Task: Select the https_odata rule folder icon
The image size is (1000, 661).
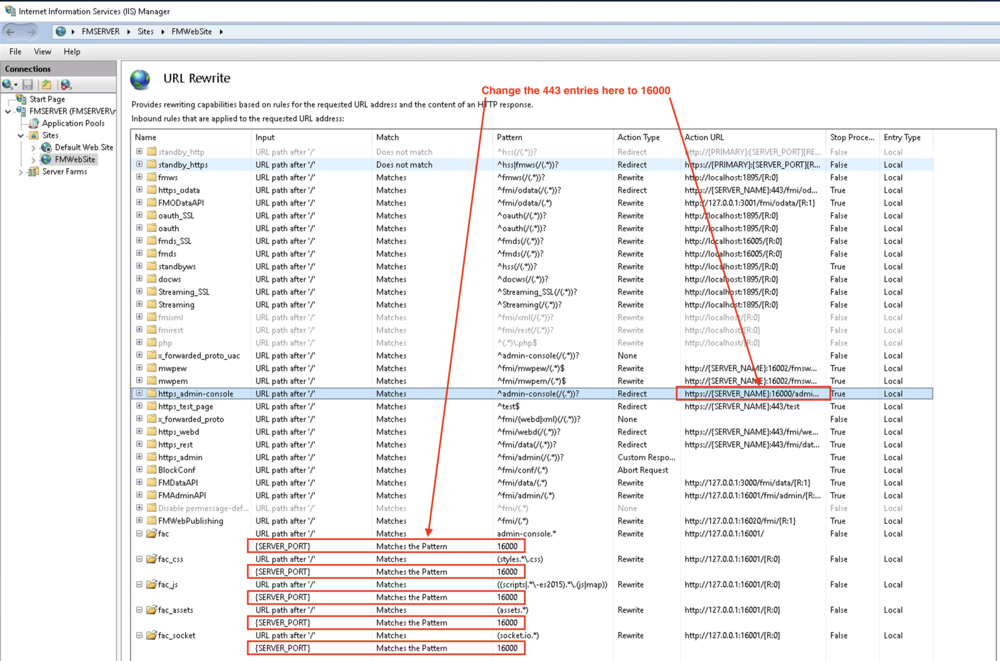Action: click(151, 190)
